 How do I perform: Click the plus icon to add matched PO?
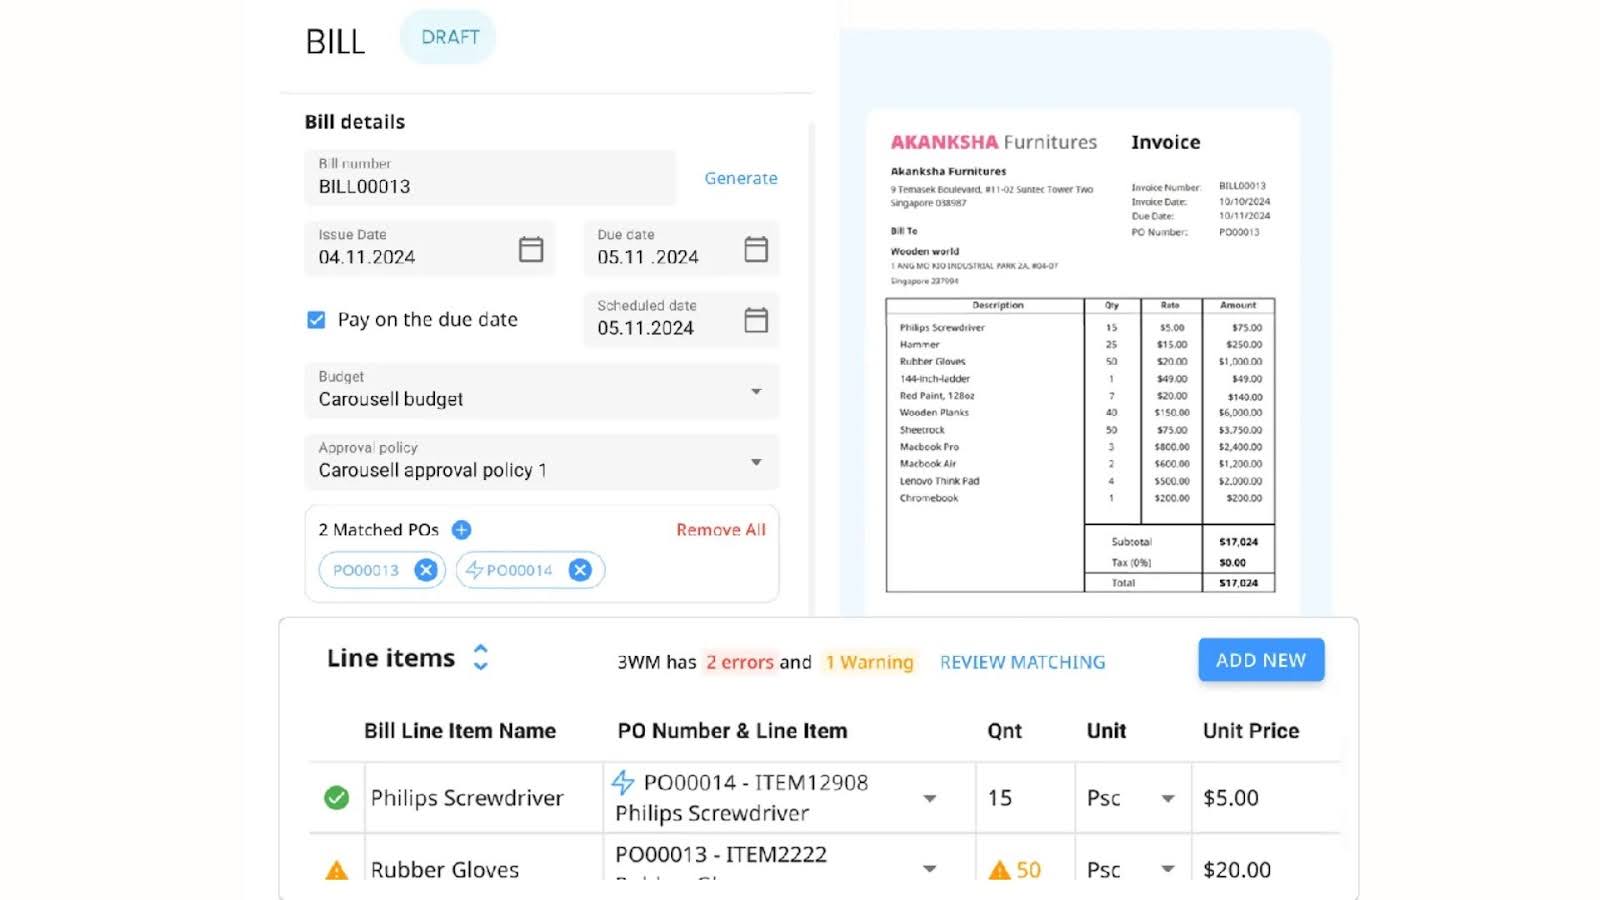(x=461, y=530)
